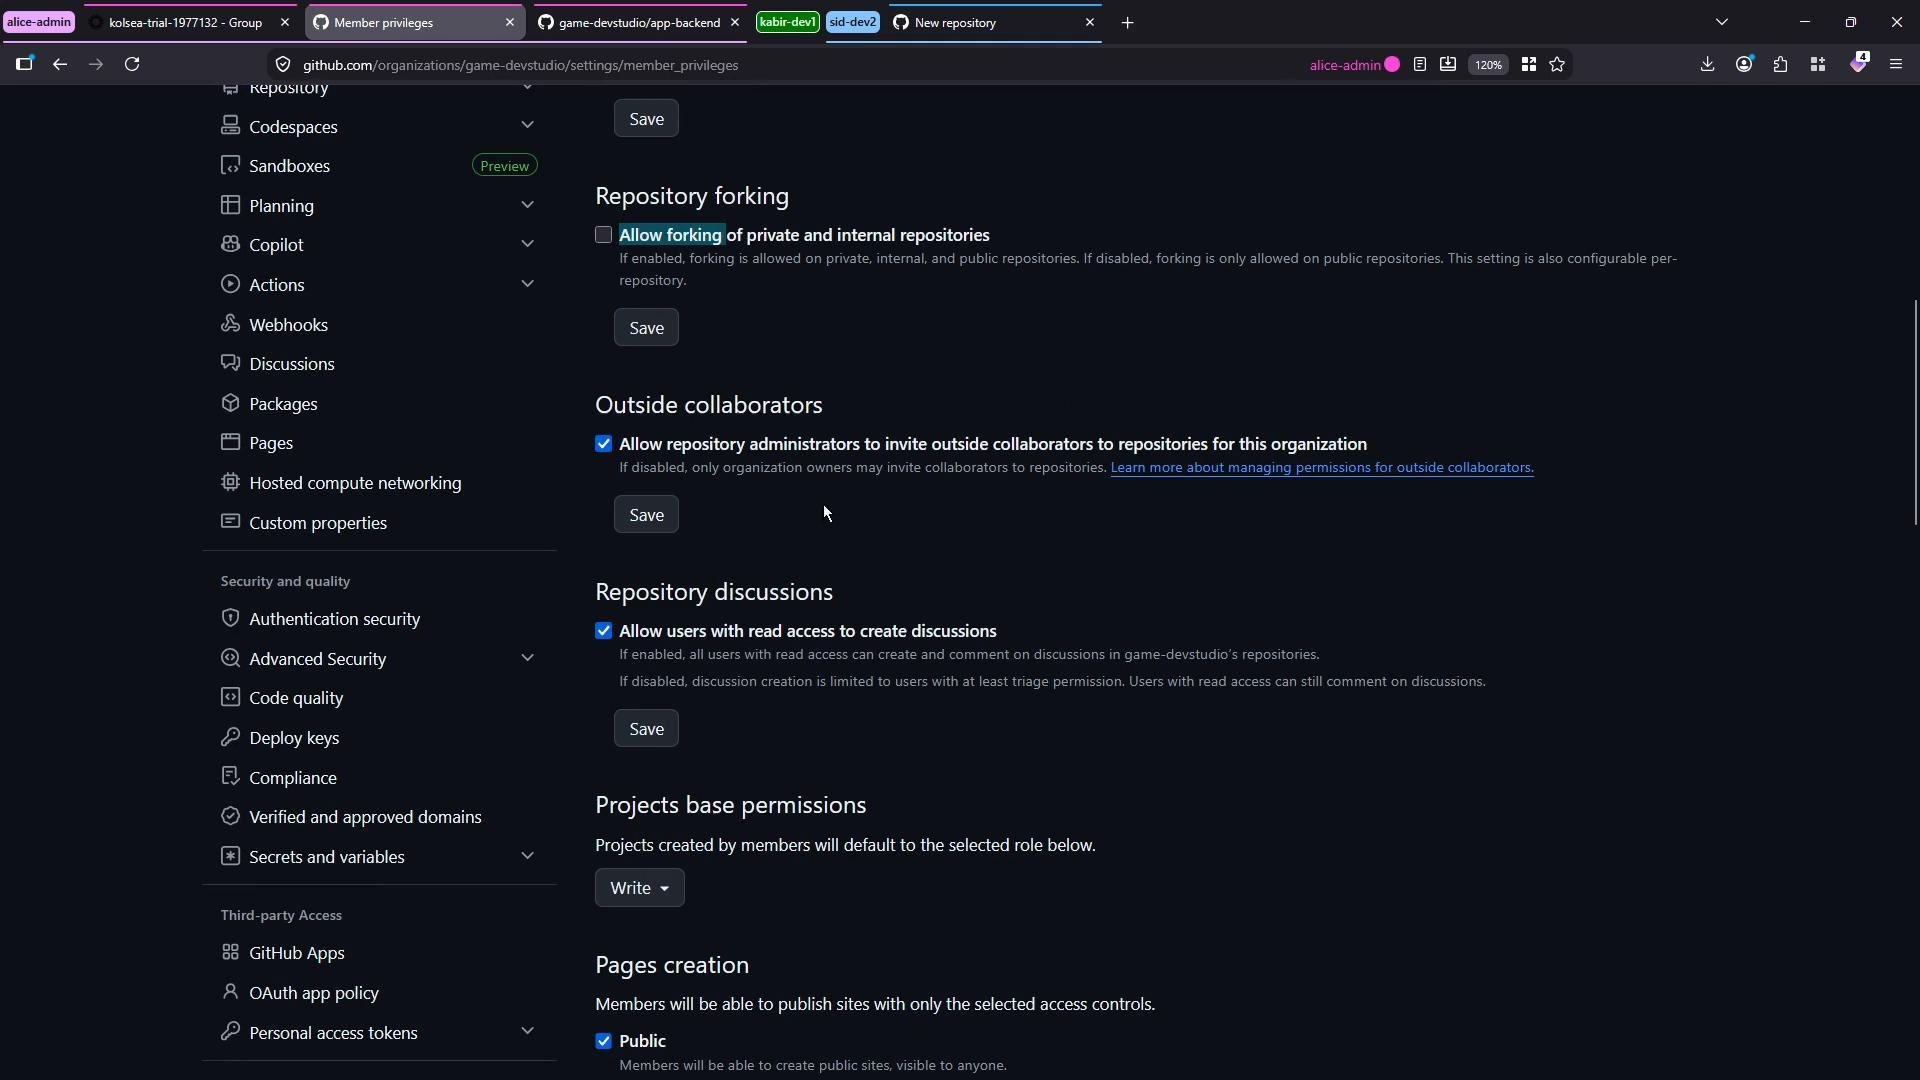The height and width of the screenshot is (1080, 1920).
Task: Uncheck Allow users with read access discussions
Action: pyautogui.click(x=603, y=631)
